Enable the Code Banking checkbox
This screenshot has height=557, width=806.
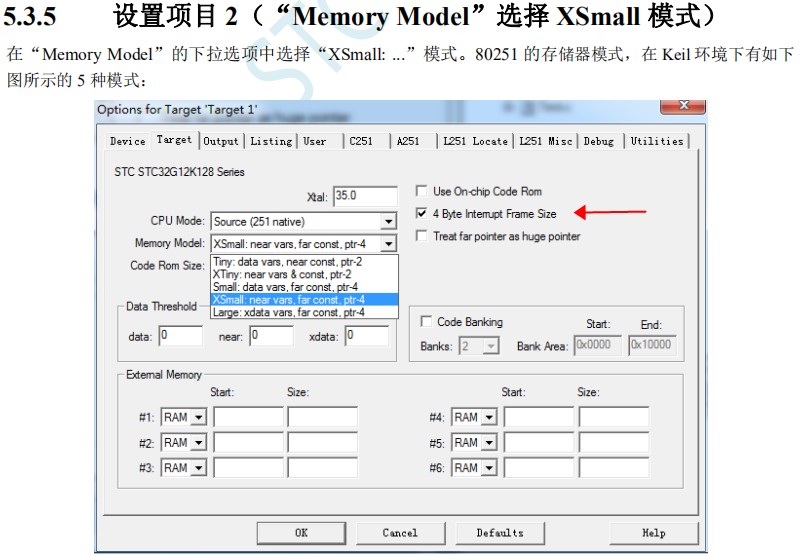pos(426,321)
